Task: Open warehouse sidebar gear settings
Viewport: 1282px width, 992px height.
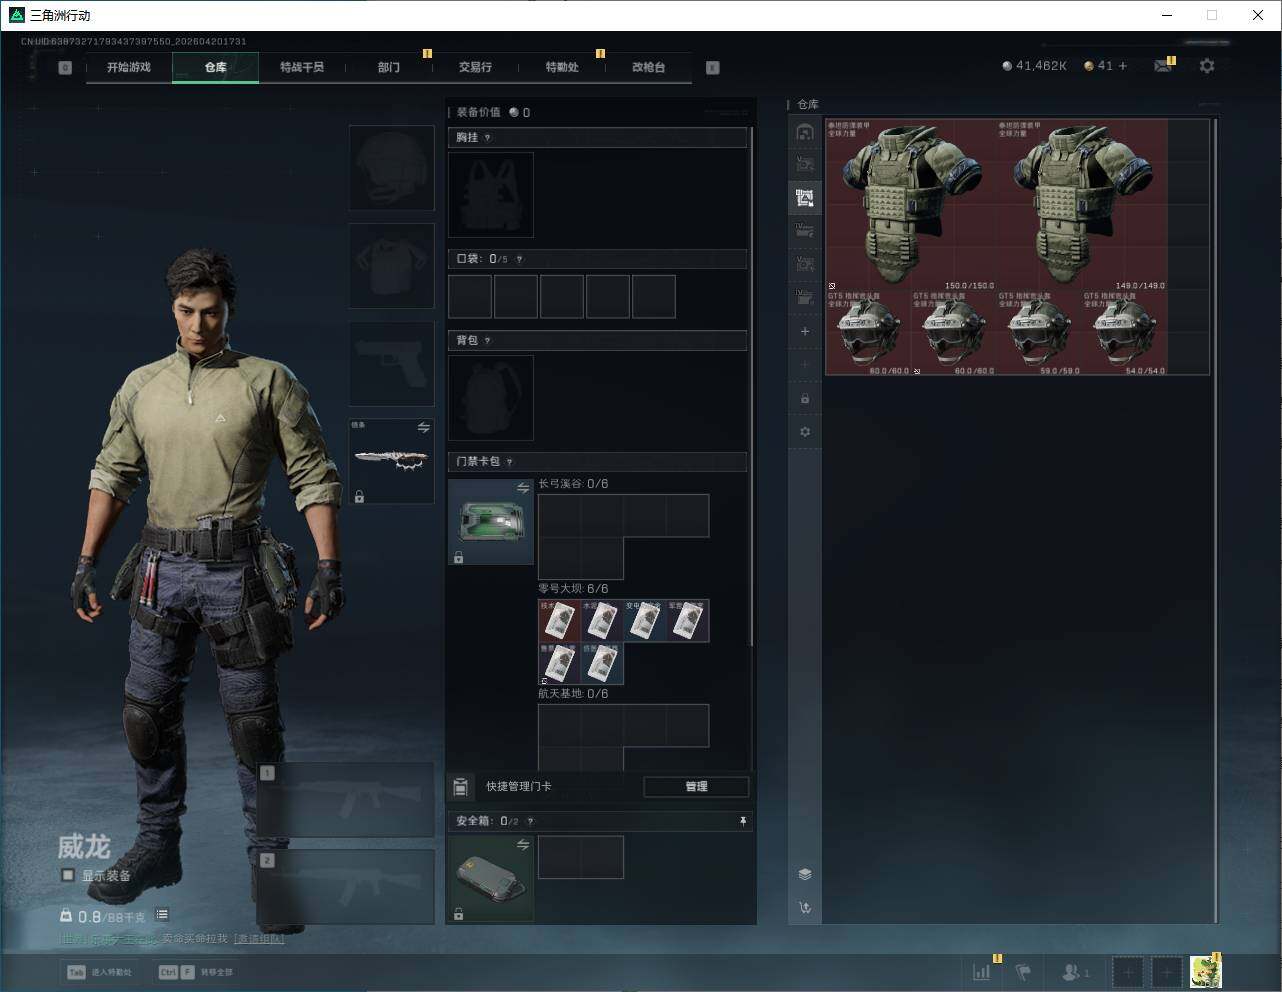Action: [805, 432]
